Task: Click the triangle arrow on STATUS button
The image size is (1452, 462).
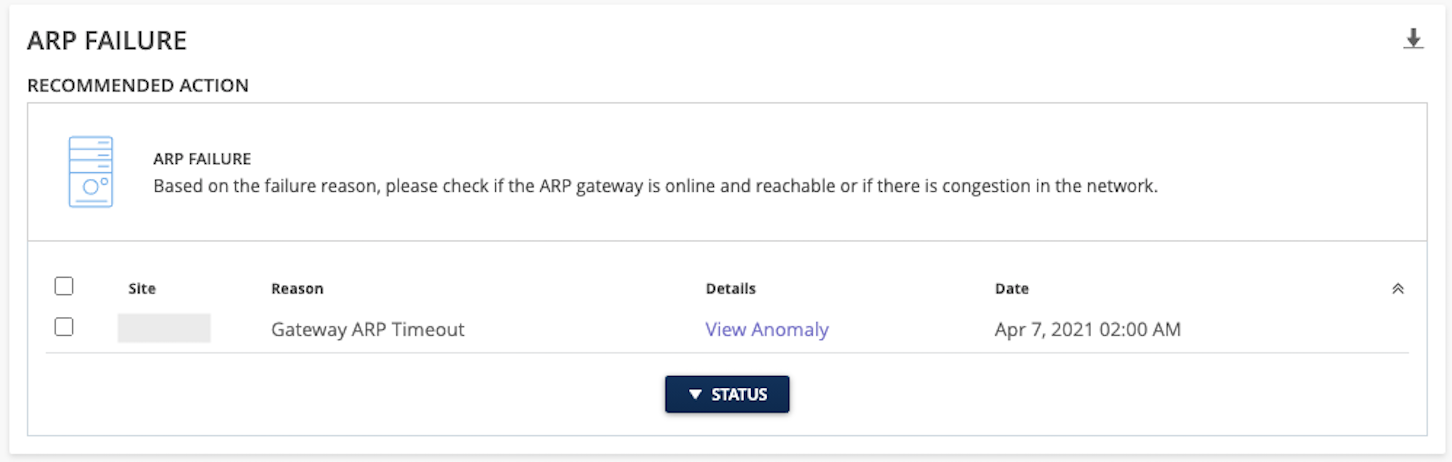Action: click(x=696, y=395)
